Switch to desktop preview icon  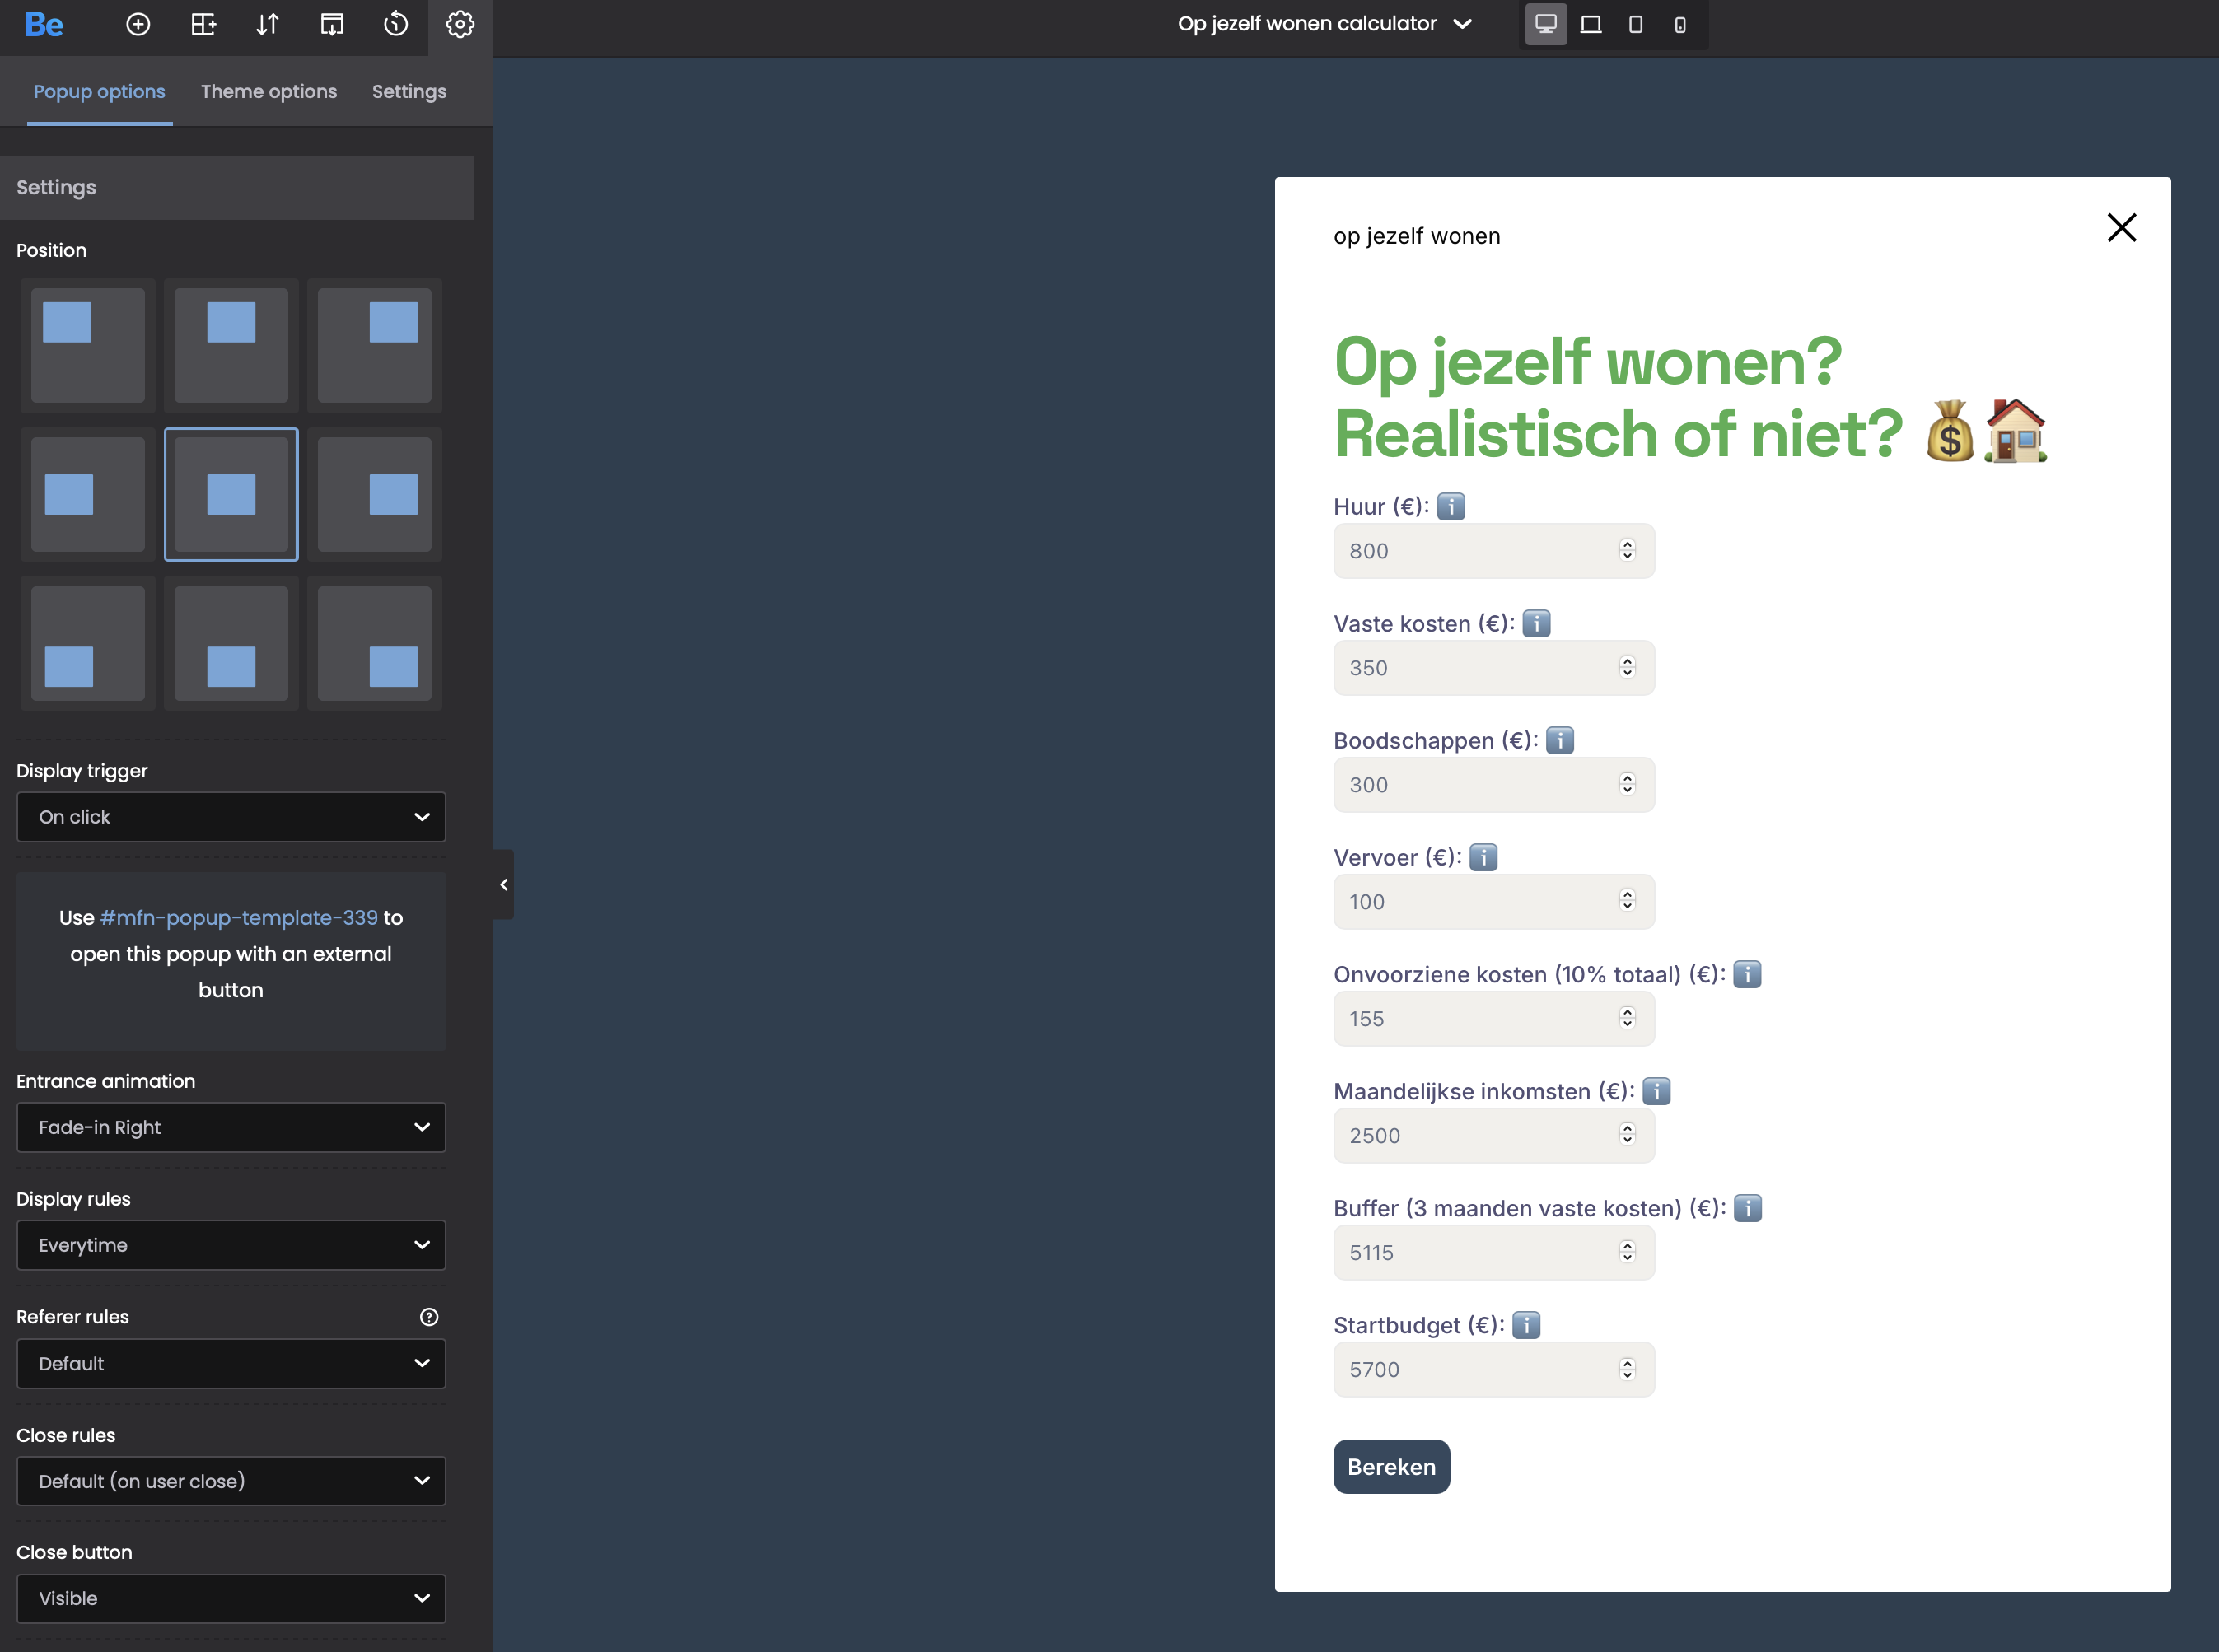[x=1546, y=24]
